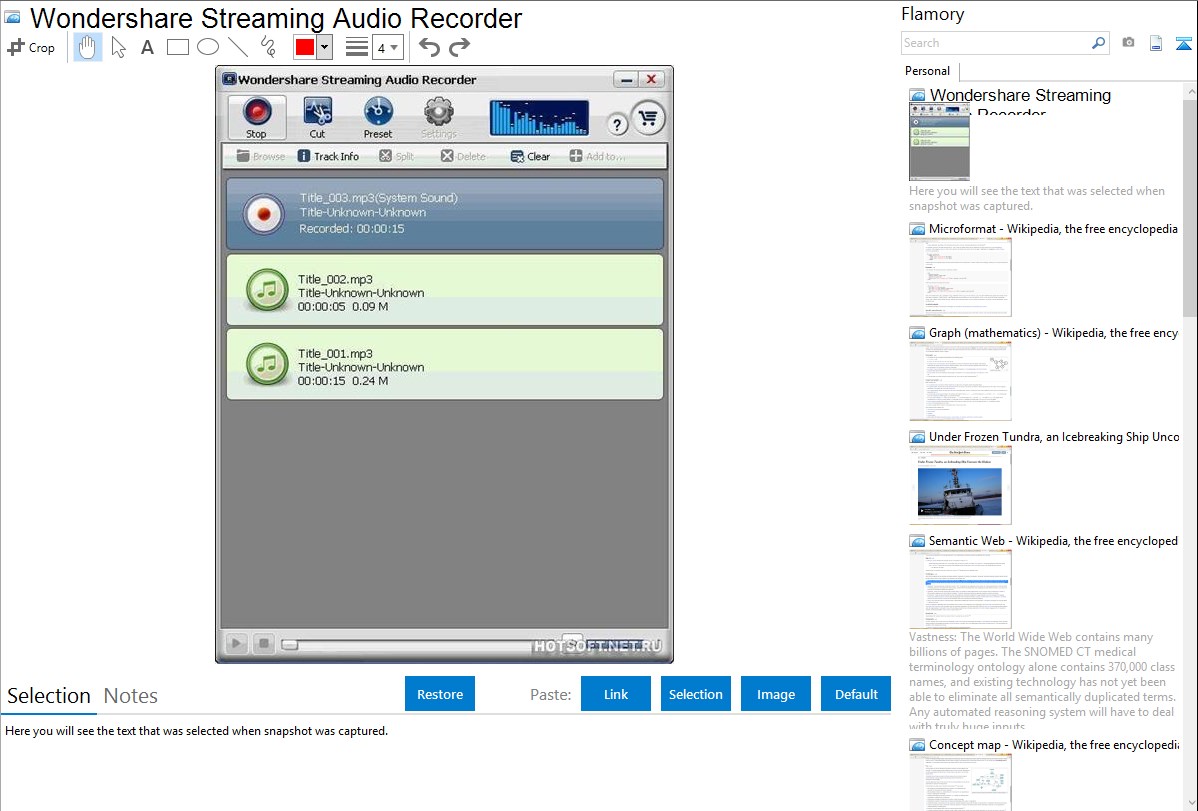
Task: Click Browse in the recorder toolbar
Action: click(x=261, y=156)
